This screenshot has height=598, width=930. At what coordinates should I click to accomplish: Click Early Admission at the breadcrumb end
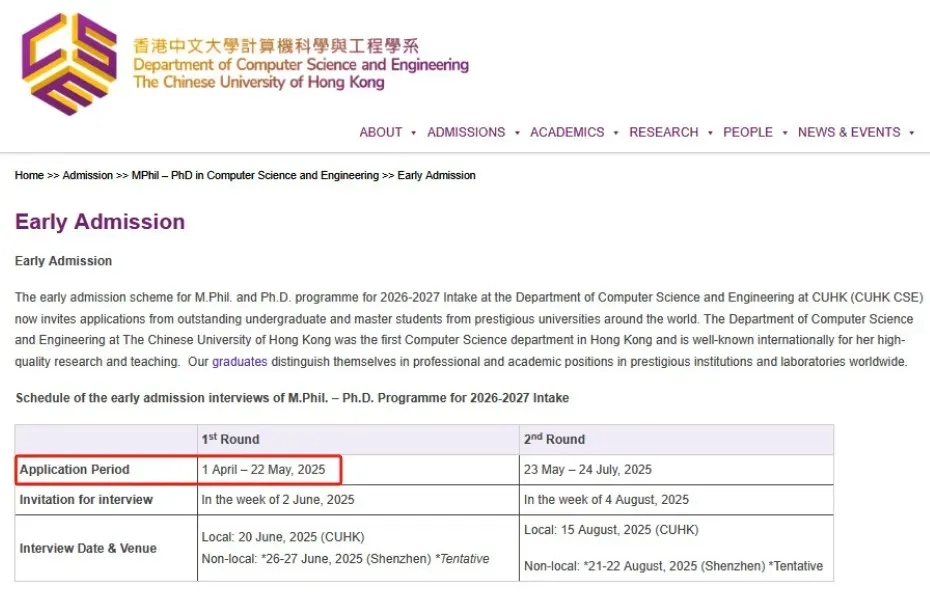tap(436, 175)
